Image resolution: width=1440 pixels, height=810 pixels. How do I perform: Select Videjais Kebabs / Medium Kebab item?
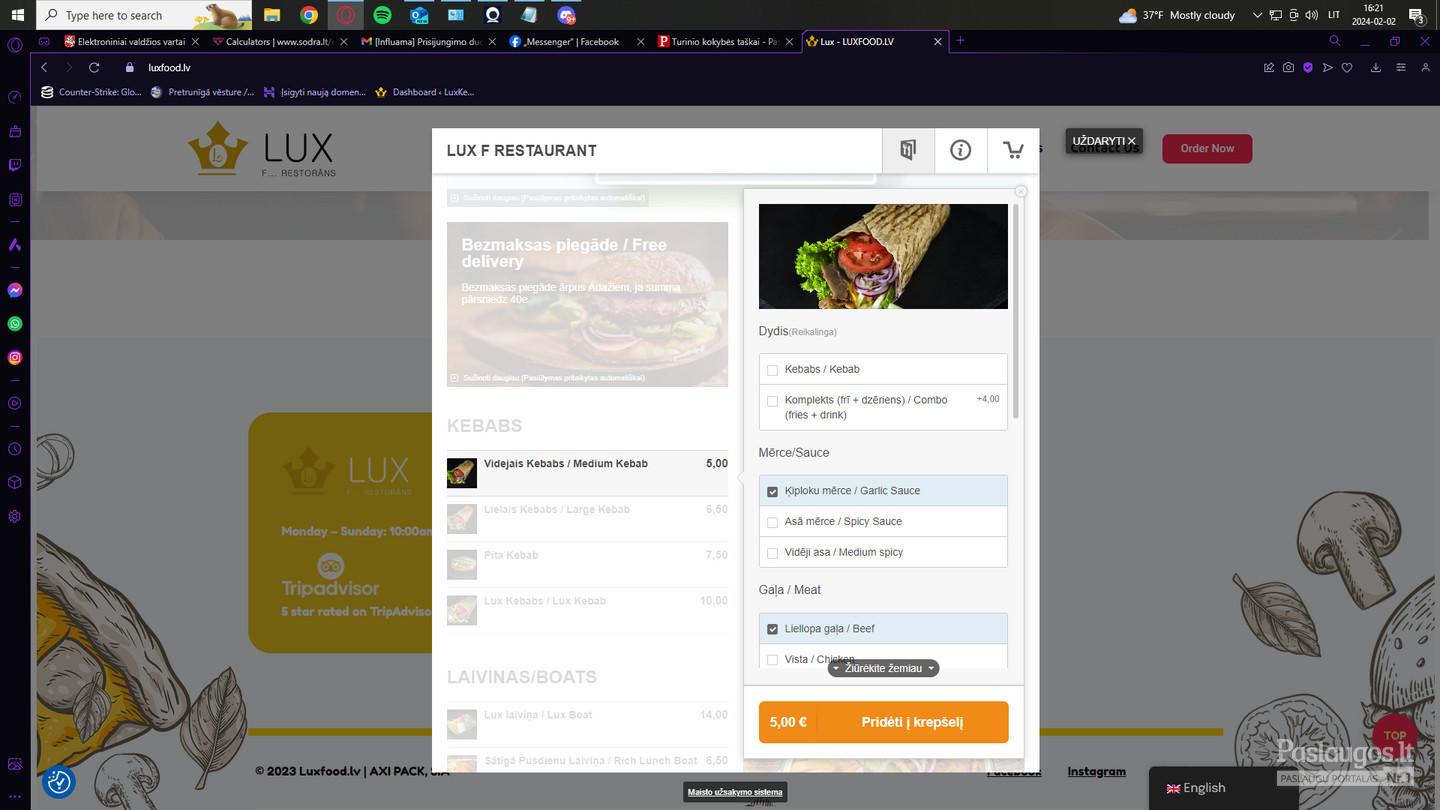pos(587,473)
